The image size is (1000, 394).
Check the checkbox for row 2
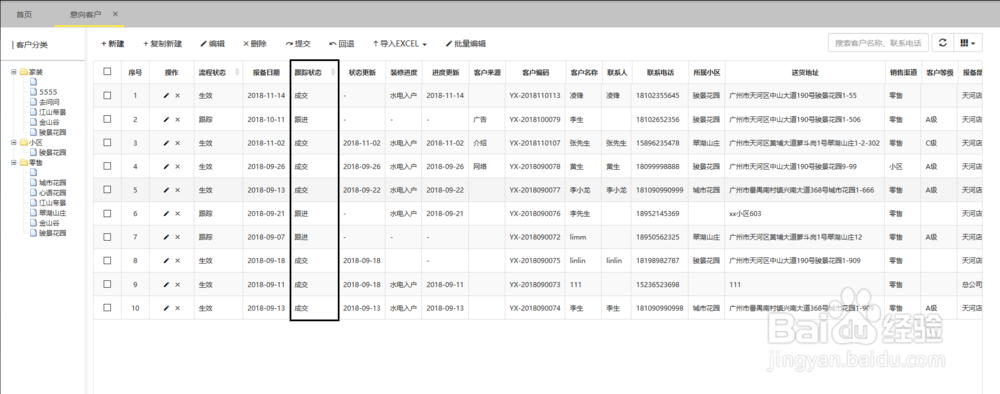[107, 119]
